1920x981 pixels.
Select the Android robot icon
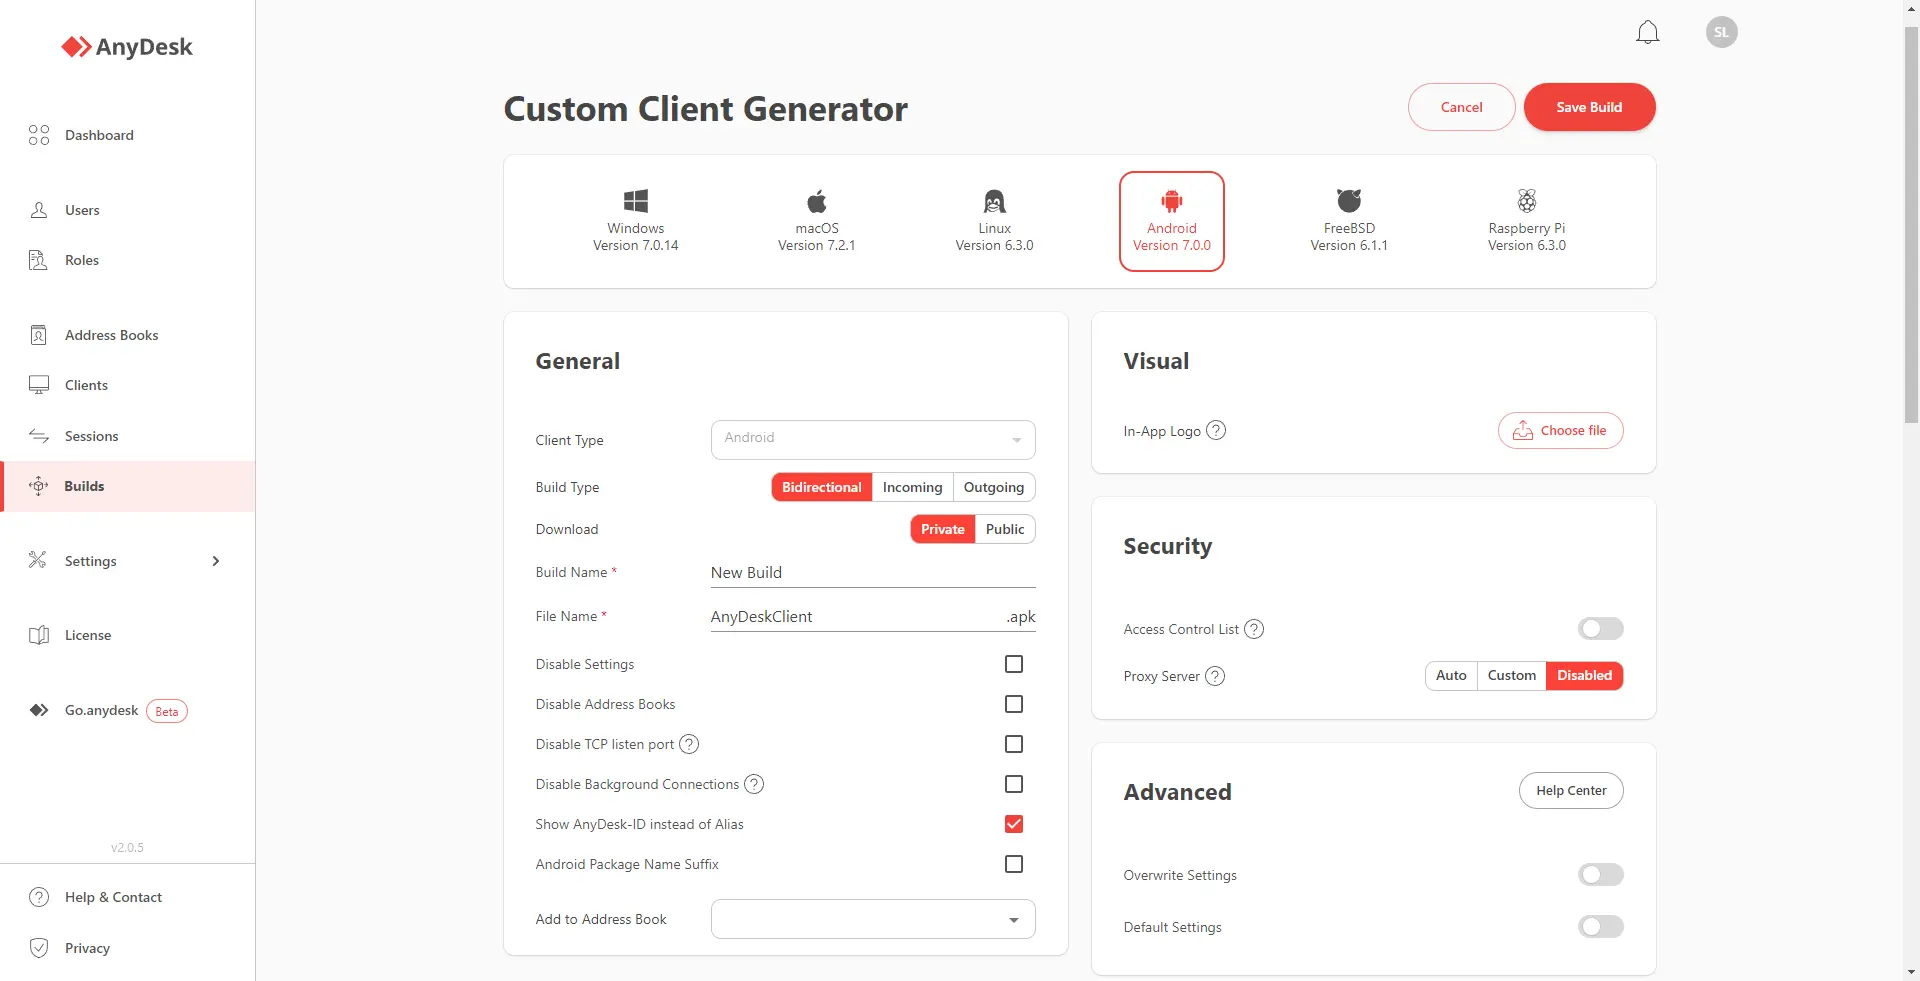1172,200
